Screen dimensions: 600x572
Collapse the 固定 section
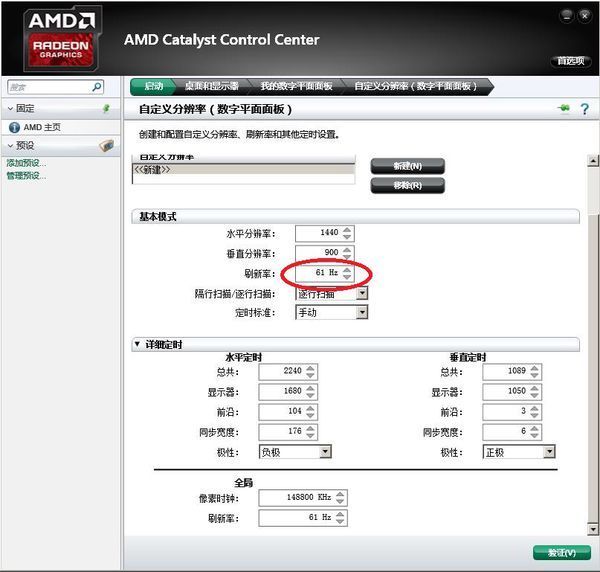(x=10, y=109)
